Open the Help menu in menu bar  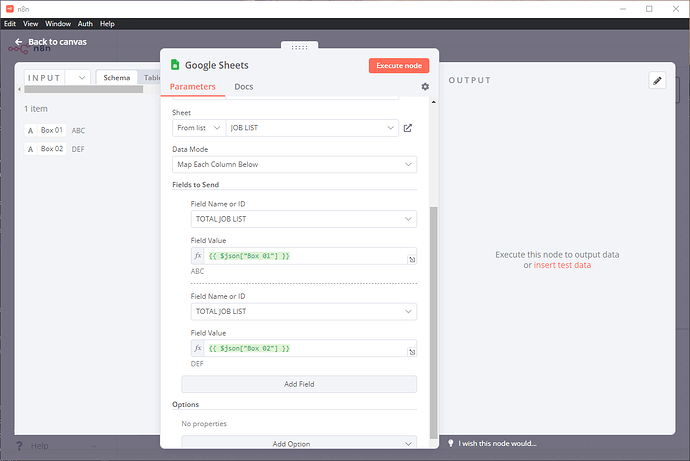107,24
